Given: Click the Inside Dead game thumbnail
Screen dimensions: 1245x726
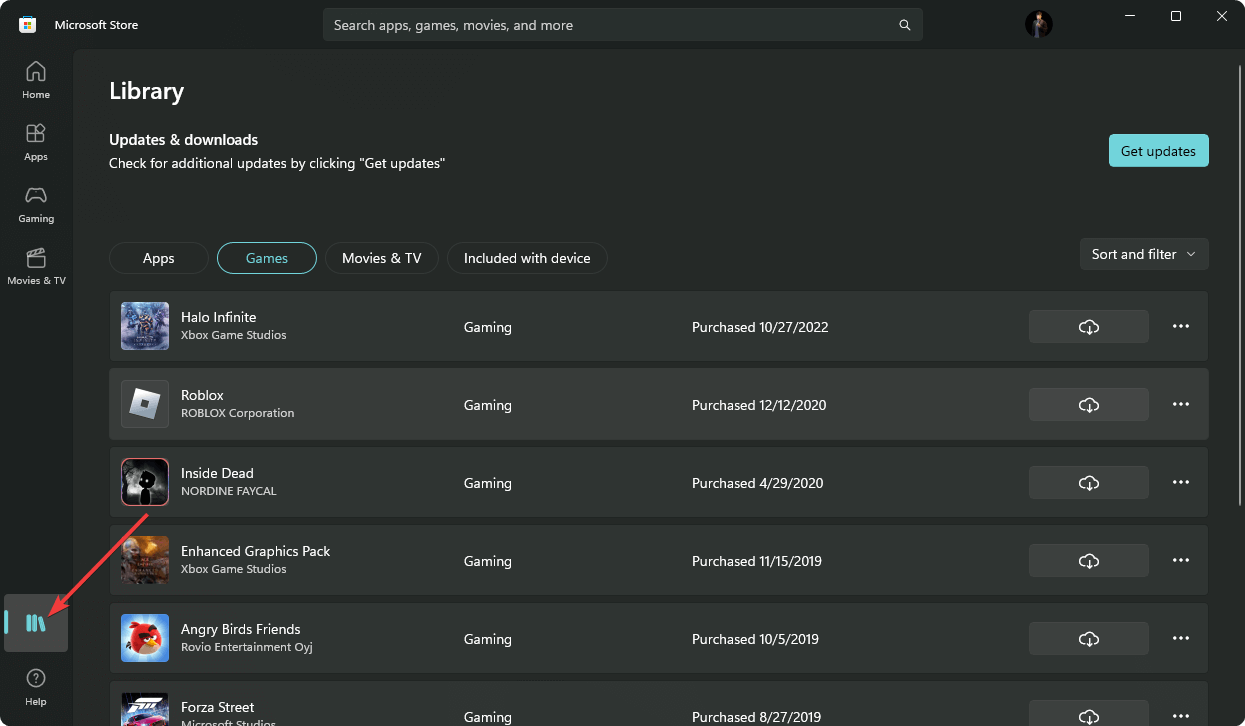Looking at the screenshot, I should (x=145, y=482).
